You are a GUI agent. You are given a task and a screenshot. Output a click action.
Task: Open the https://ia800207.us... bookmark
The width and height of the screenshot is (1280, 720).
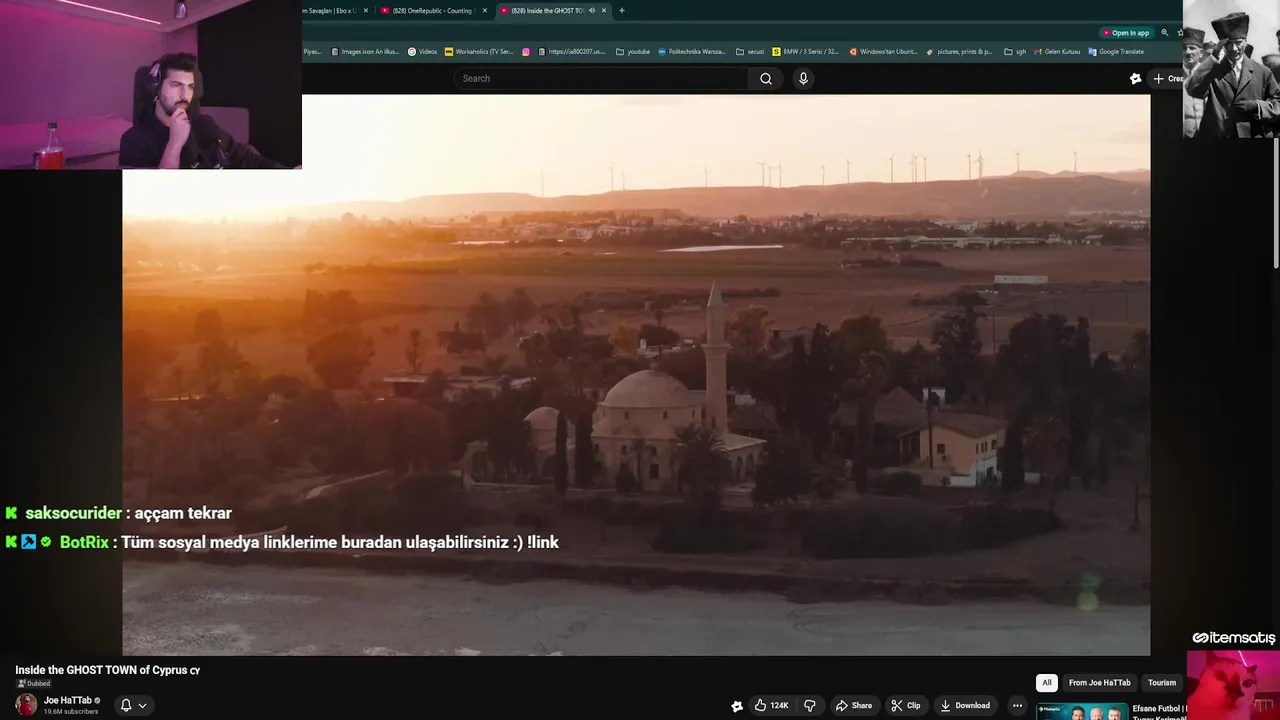(572, 52)
